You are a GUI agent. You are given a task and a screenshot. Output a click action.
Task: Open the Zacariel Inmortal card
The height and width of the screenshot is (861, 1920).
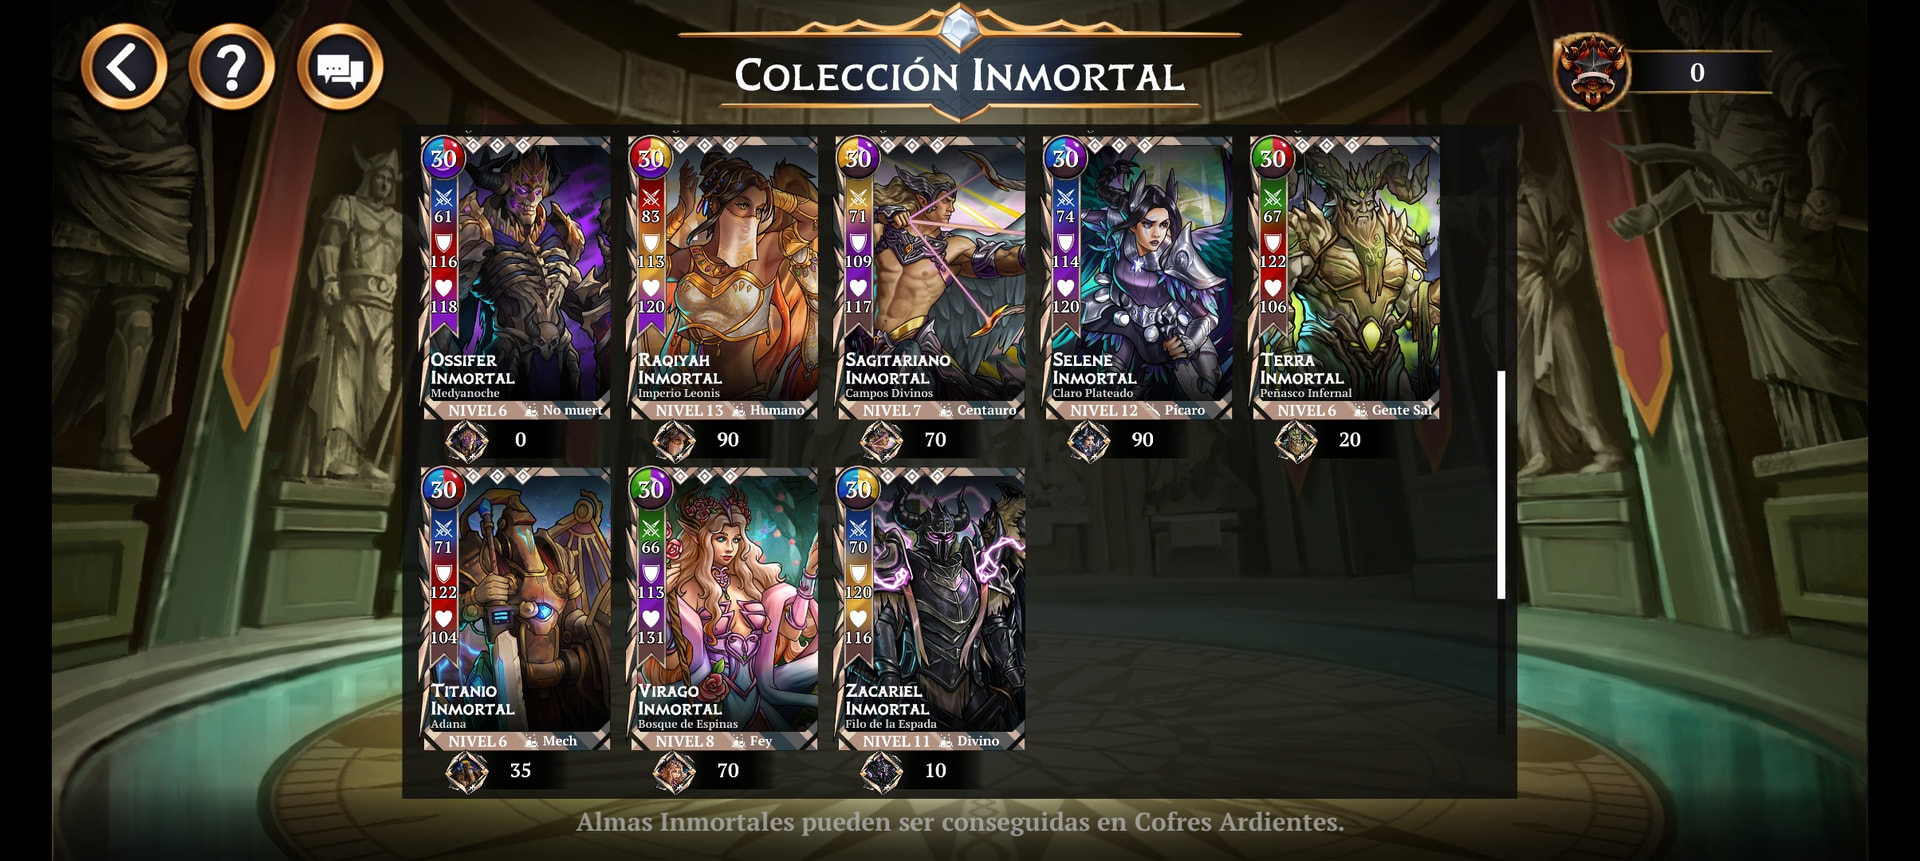point(930,608)
